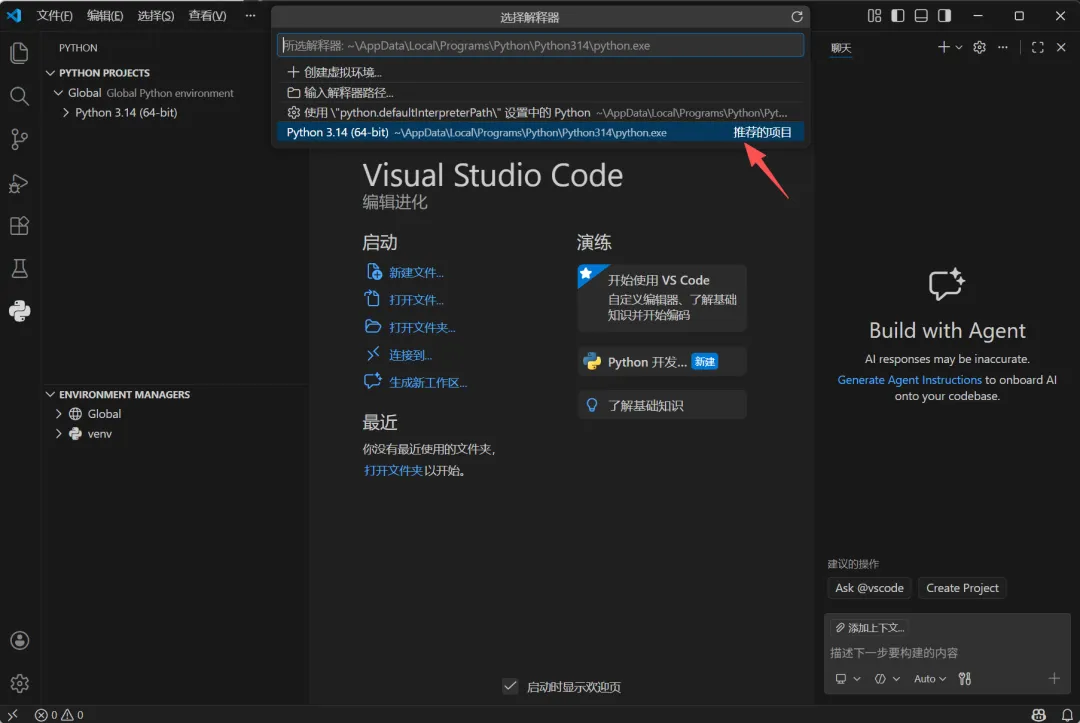Open Run and Debug view
The width and height of the screenshot is (1080, 723).
point(19,183)
